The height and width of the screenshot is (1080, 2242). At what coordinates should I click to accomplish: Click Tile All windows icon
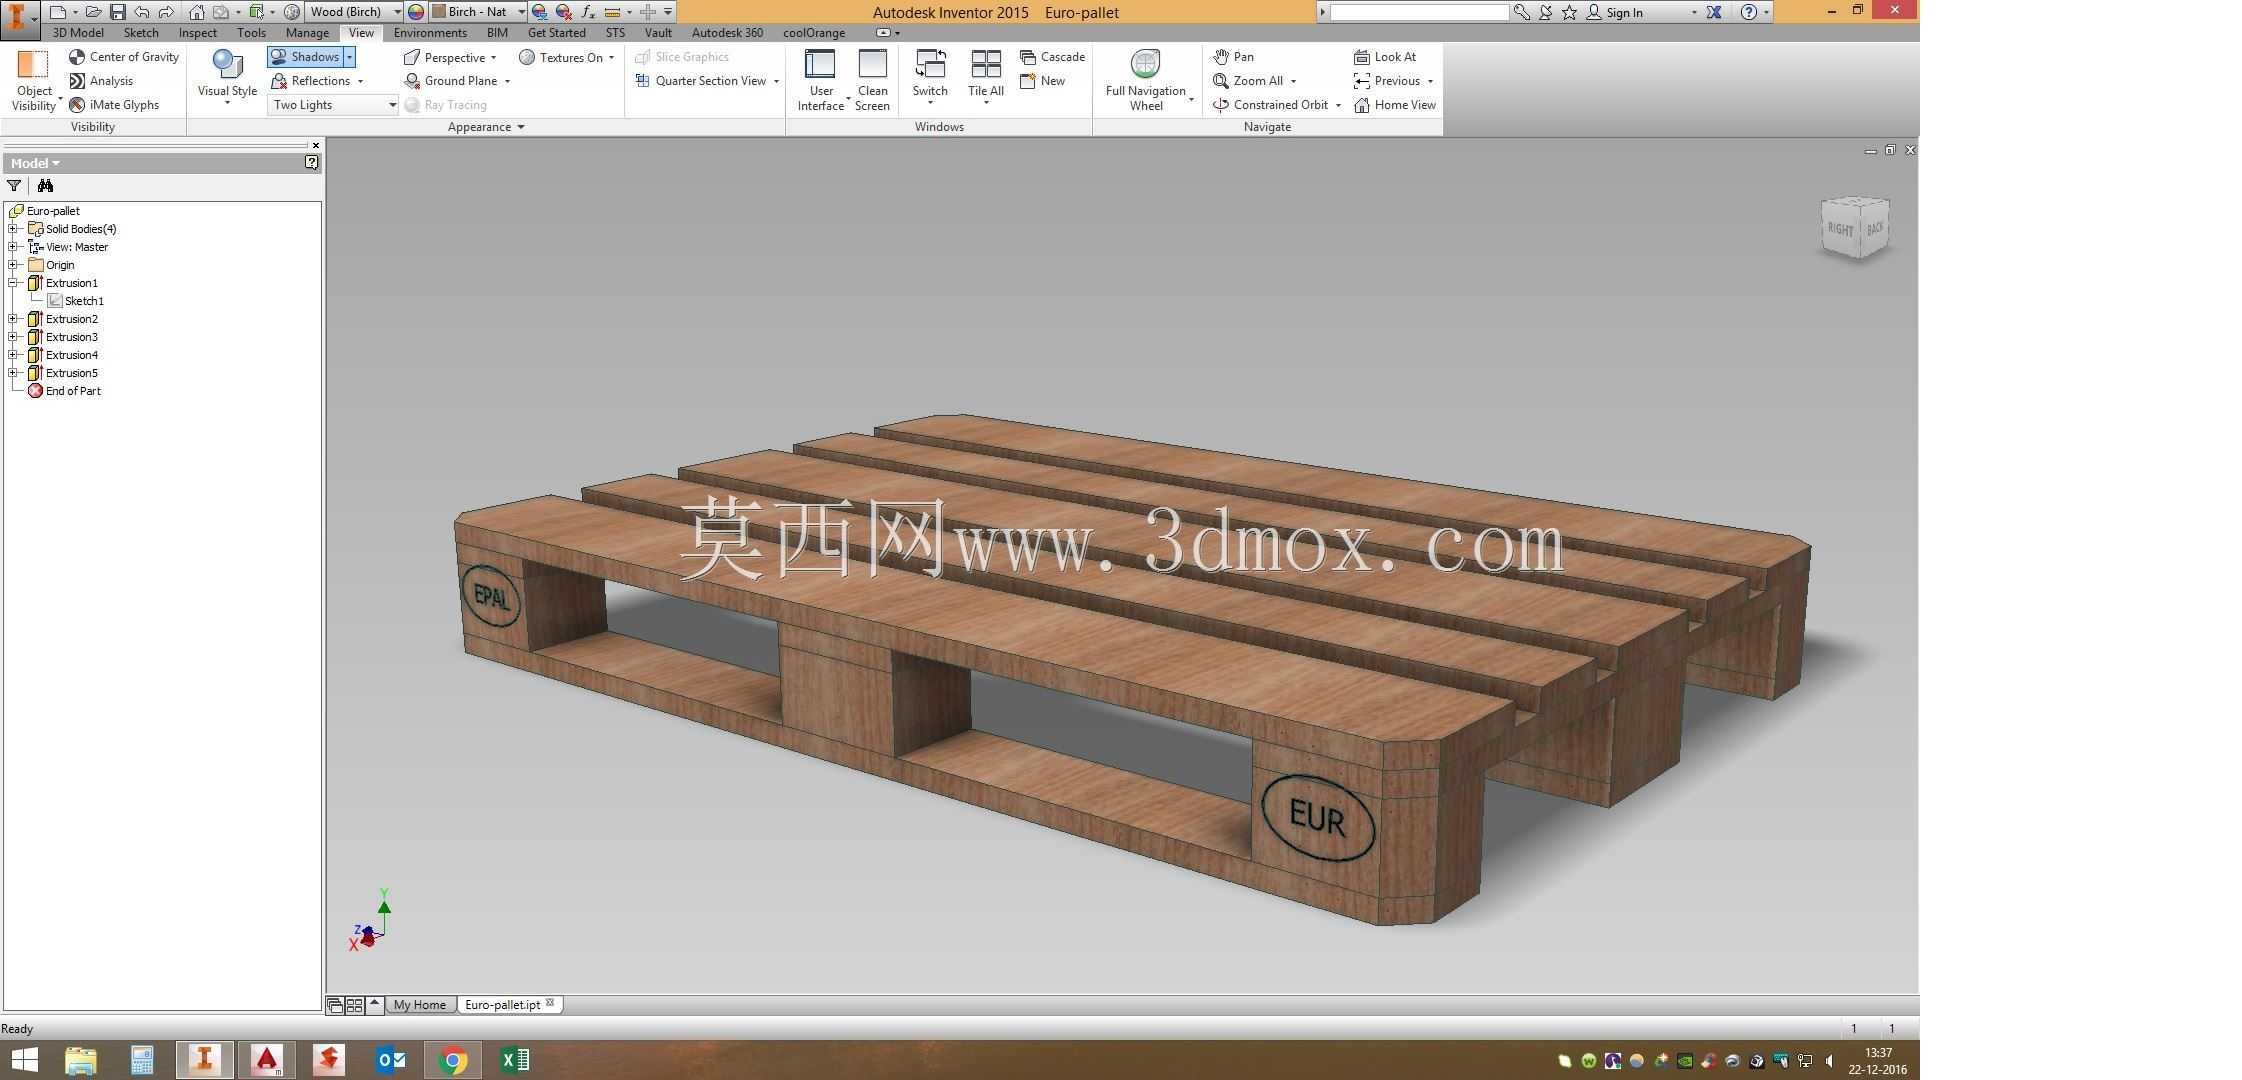(986, 64)
